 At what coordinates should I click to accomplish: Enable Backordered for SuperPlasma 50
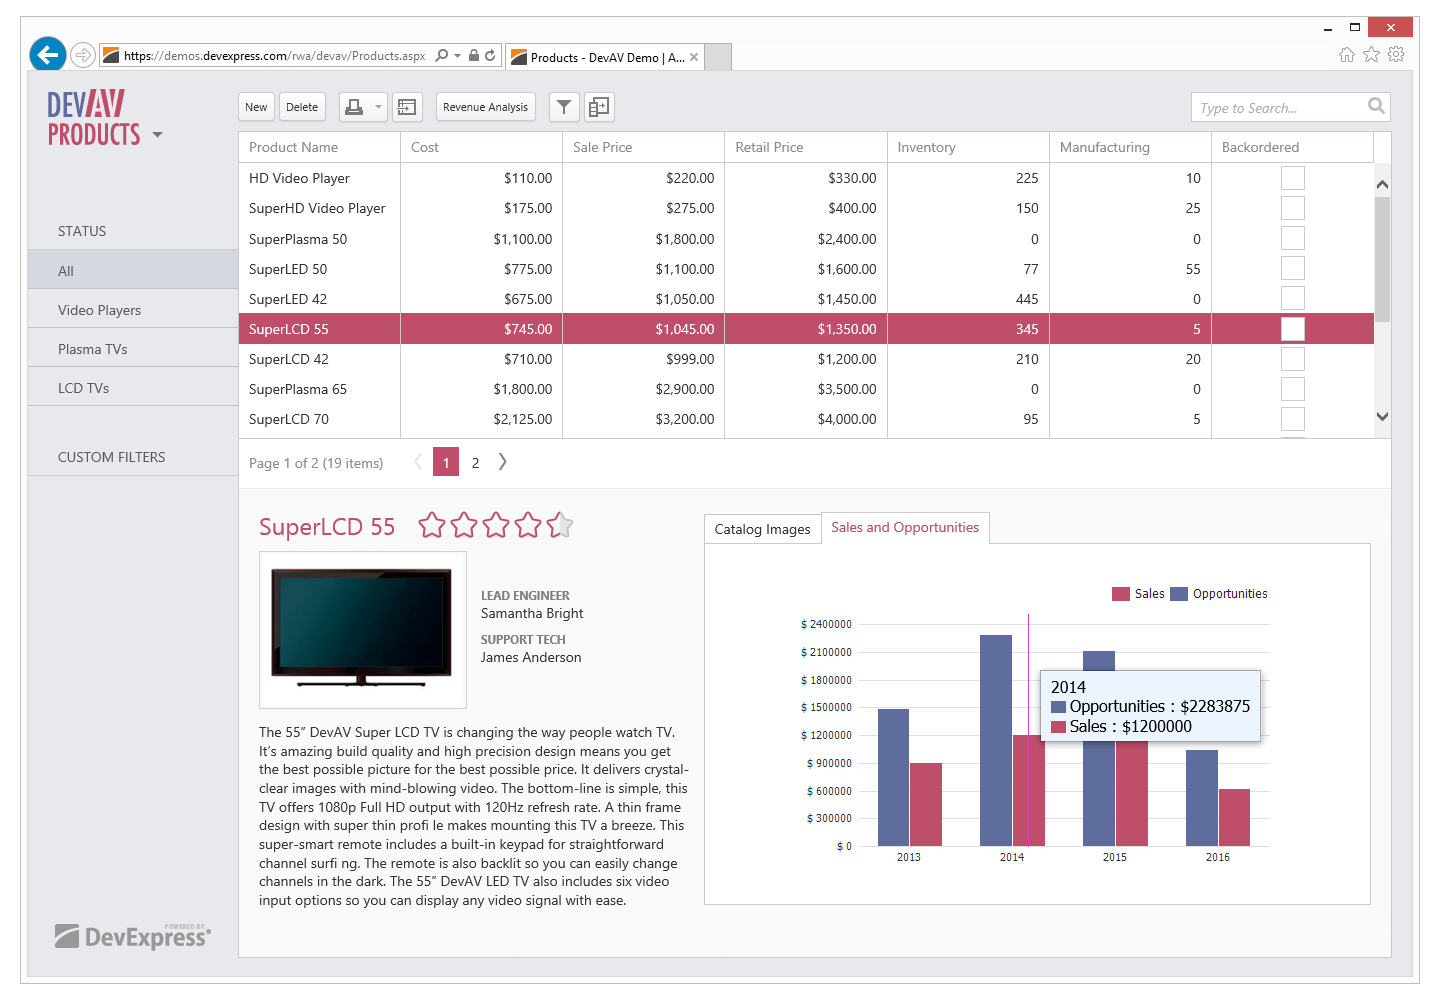pyautogui.click(x=1292, y=238)
